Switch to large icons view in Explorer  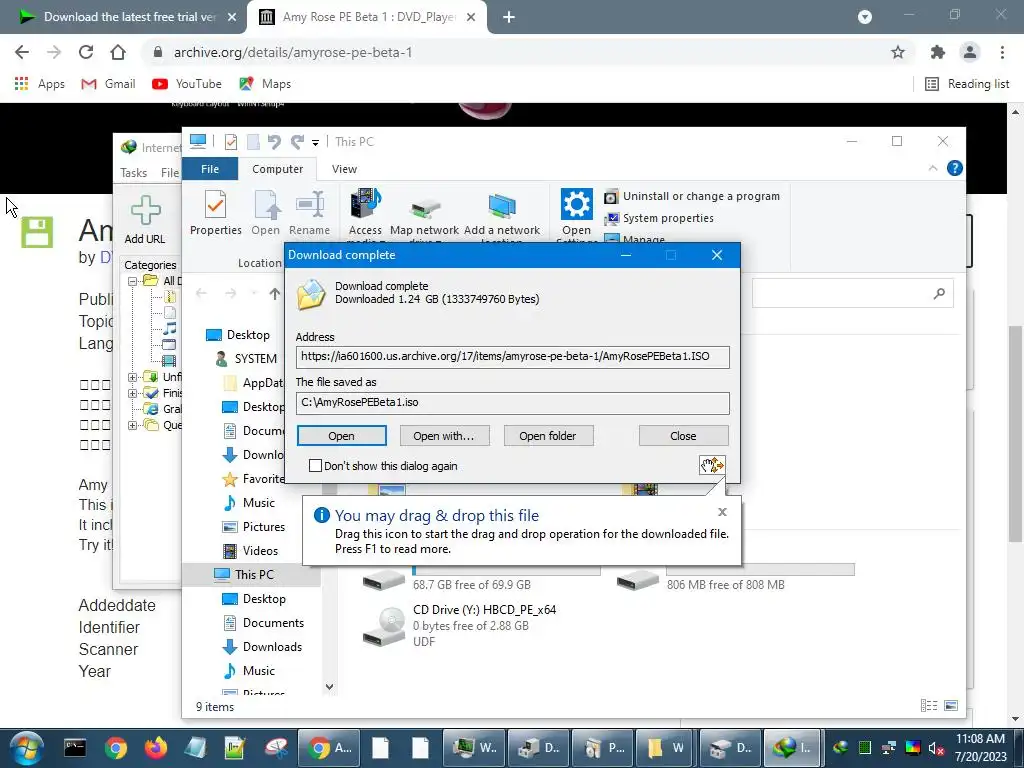(951, 705)
